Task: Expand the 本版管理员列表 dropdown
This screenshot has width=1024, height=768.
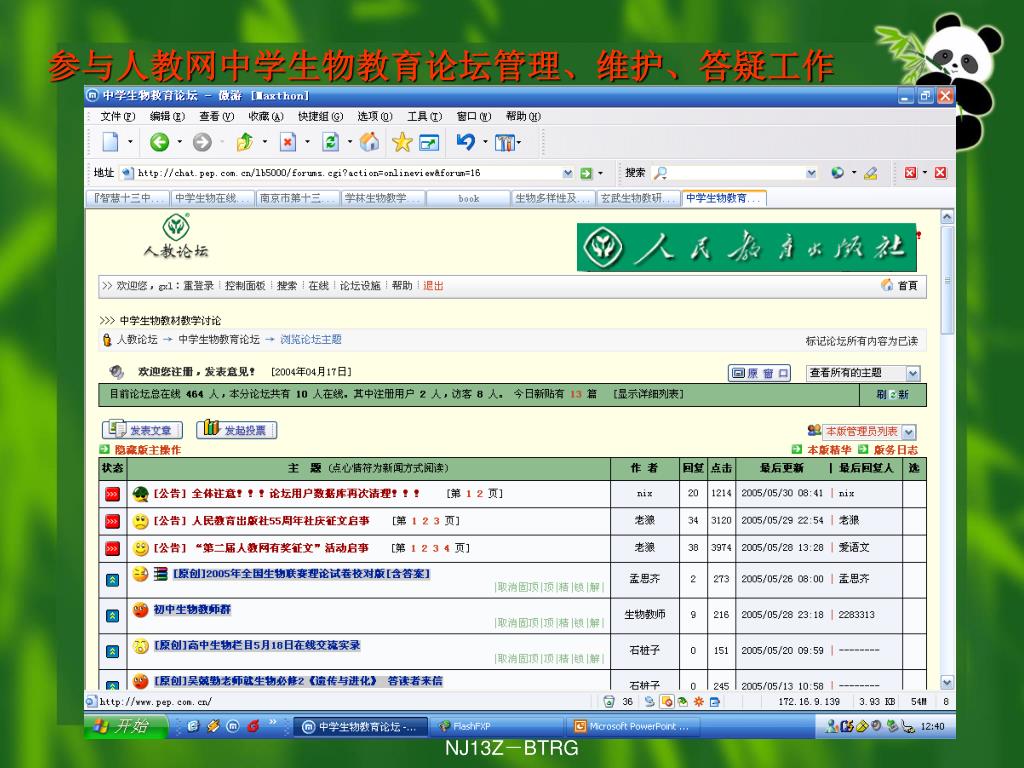Action: (909, 432)
